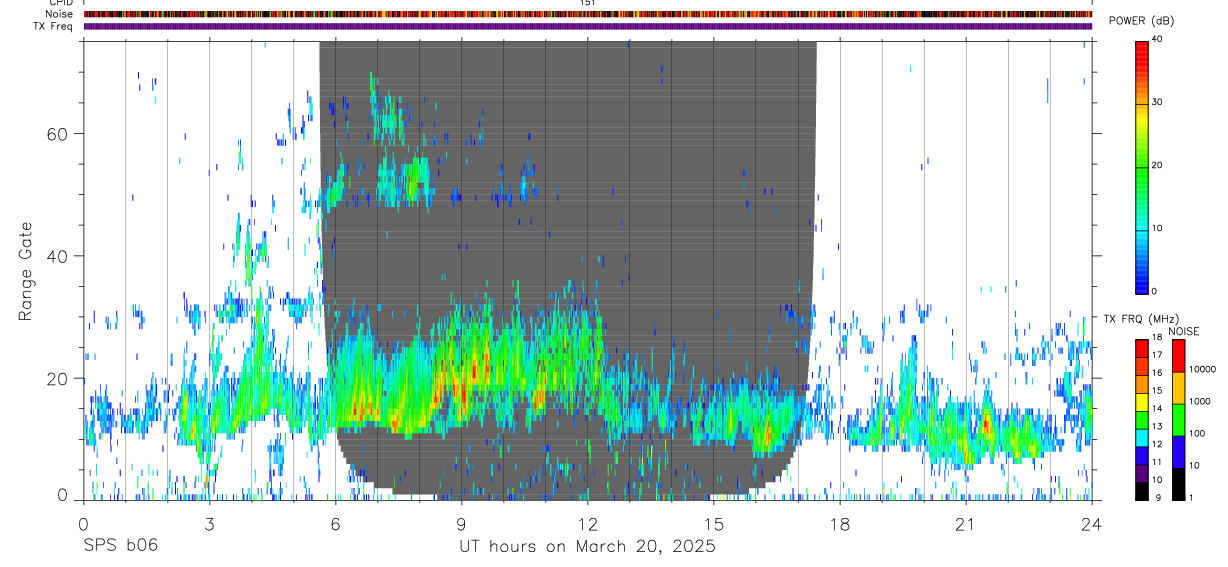Click the purple TX Freq bar above the plot

[x=588, y=26]
